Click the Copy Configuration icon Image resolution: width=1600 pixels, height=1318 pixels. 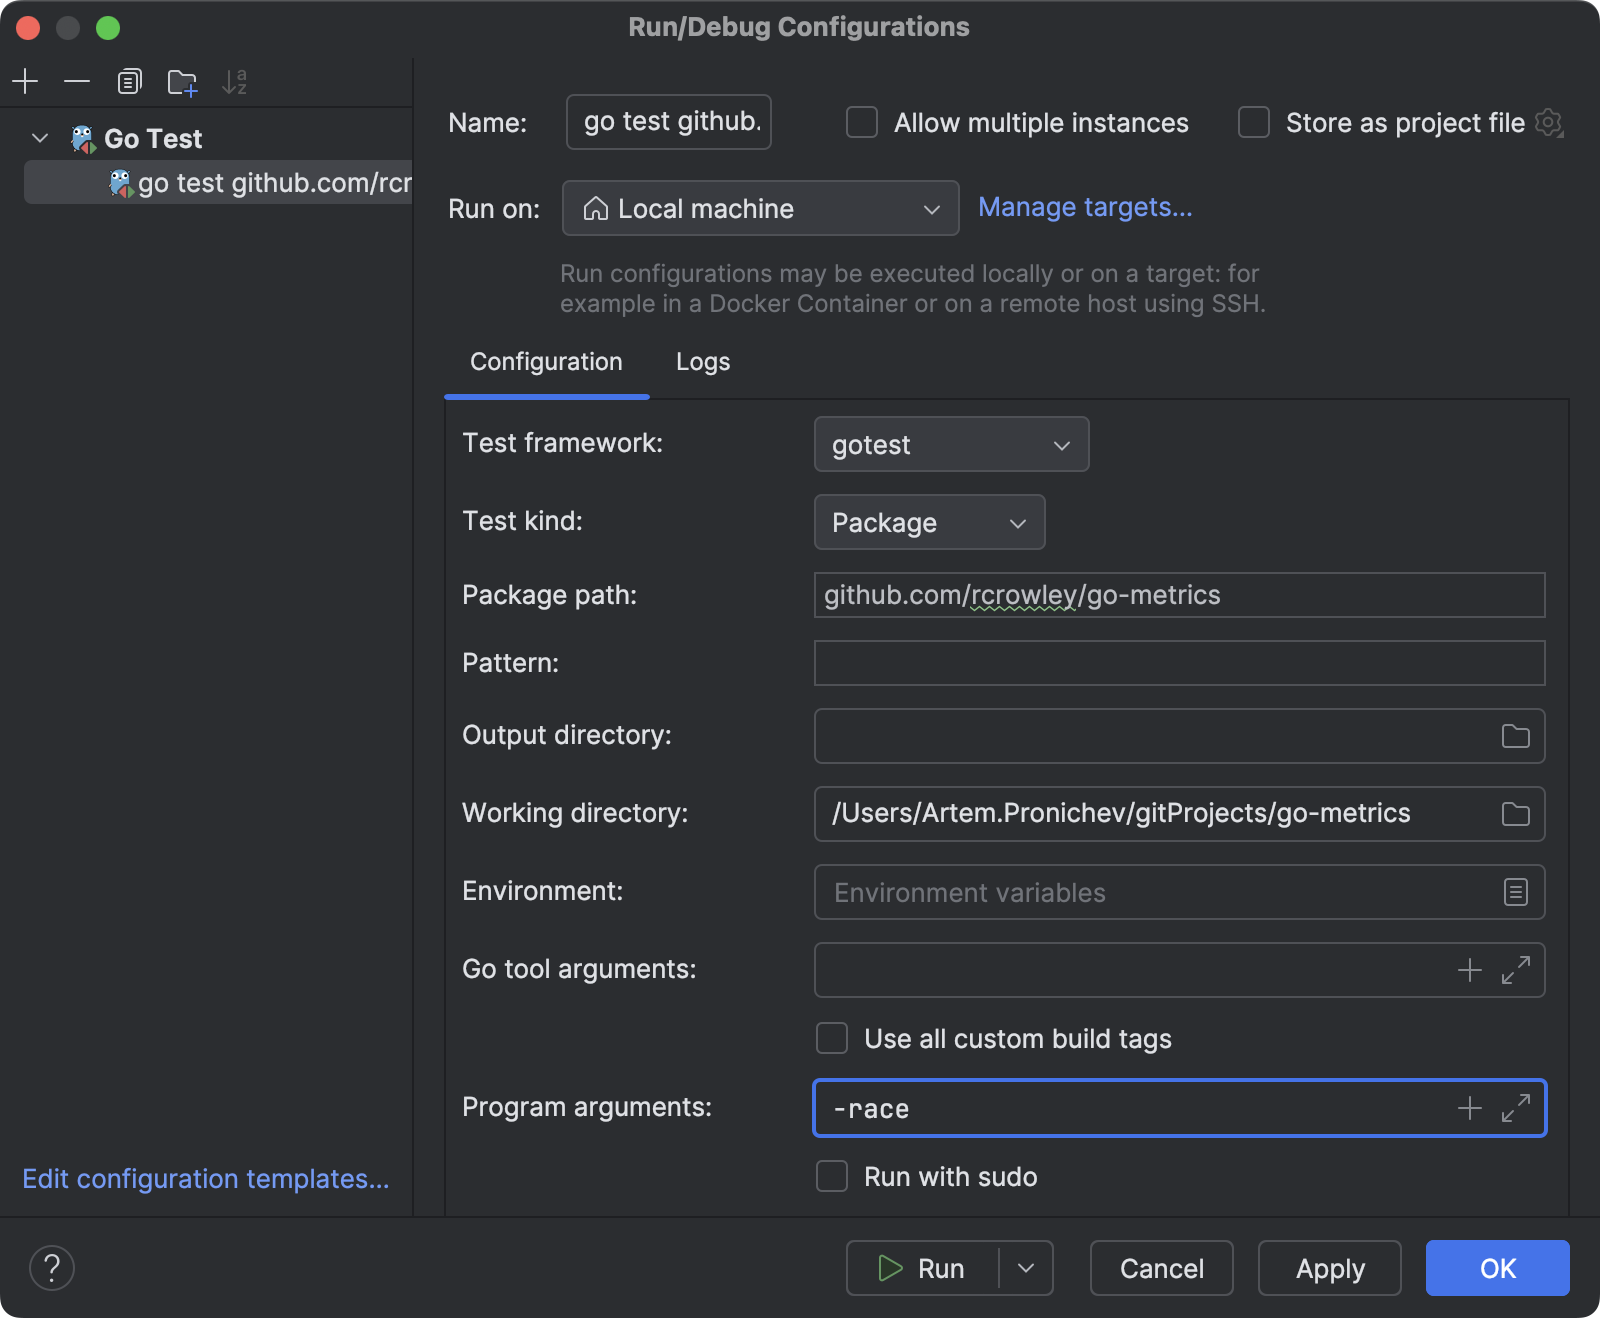[x=130, y=81]
